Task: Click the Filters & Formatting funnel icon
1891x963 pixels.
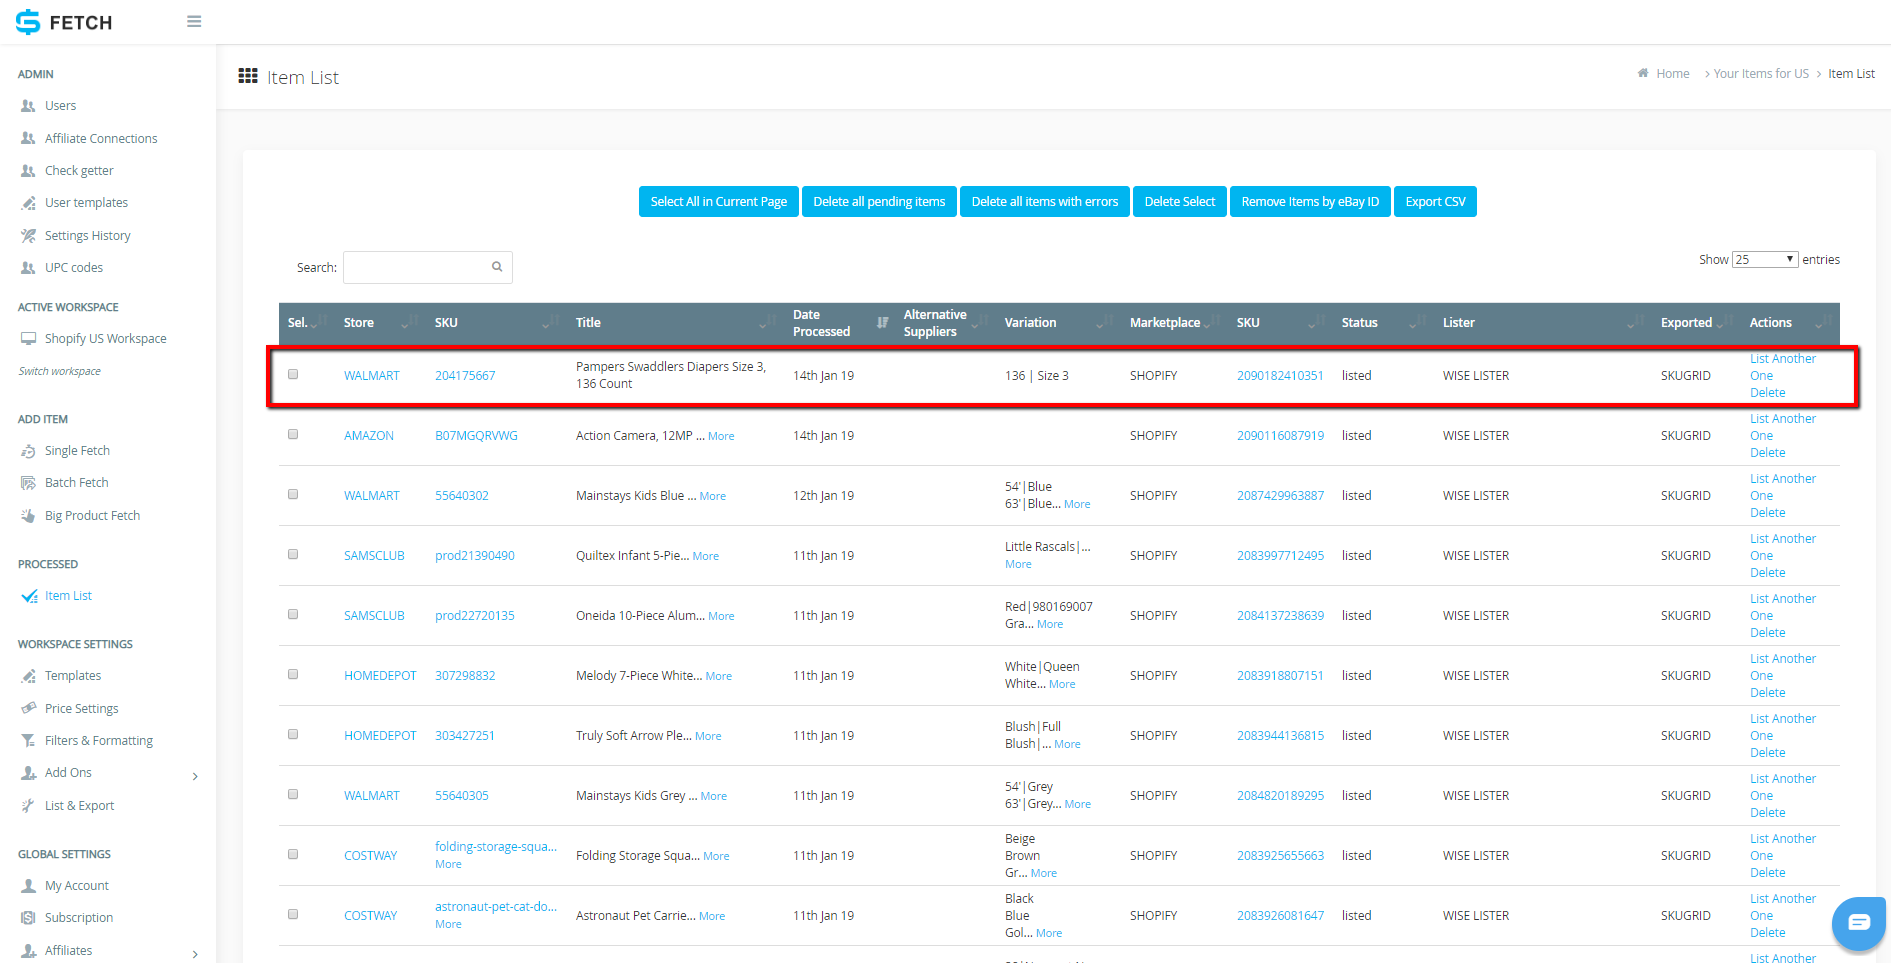Action: tap(28, 741)
